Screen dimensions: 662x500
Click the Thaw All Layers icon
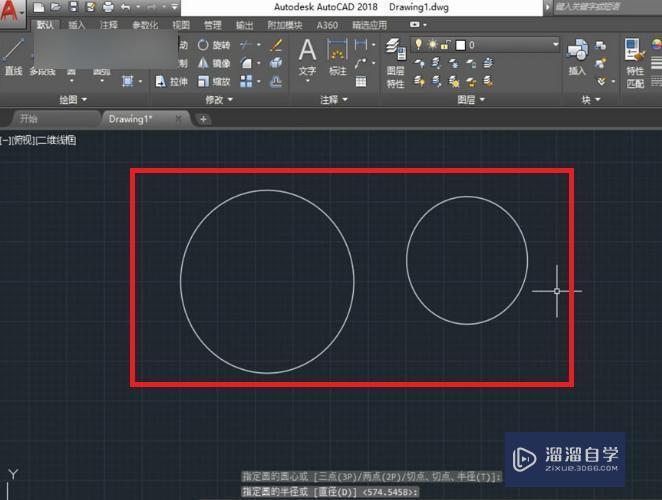[454, 81]
